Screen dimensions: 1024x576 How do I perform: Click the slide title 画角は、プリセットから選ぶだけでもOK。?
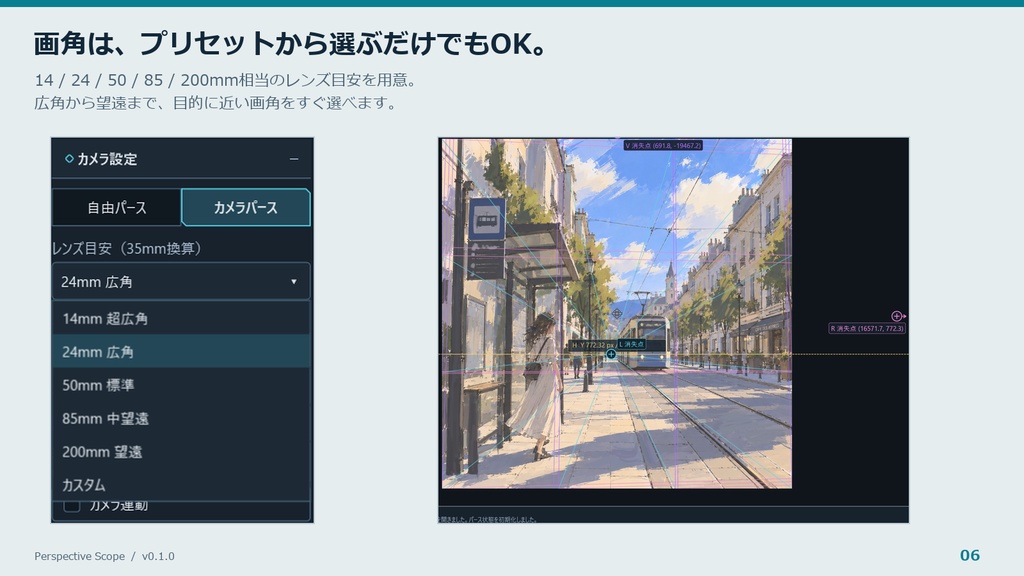[290, 44]
